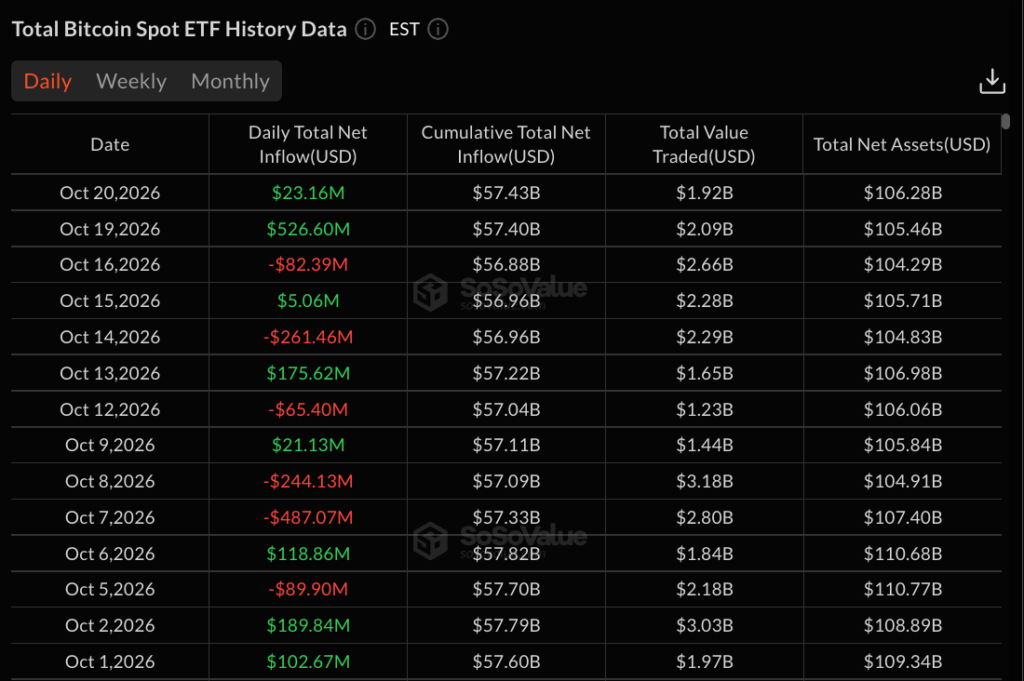Click the $5.06M inflow value
1024x681 pixels.
[308, 300]
